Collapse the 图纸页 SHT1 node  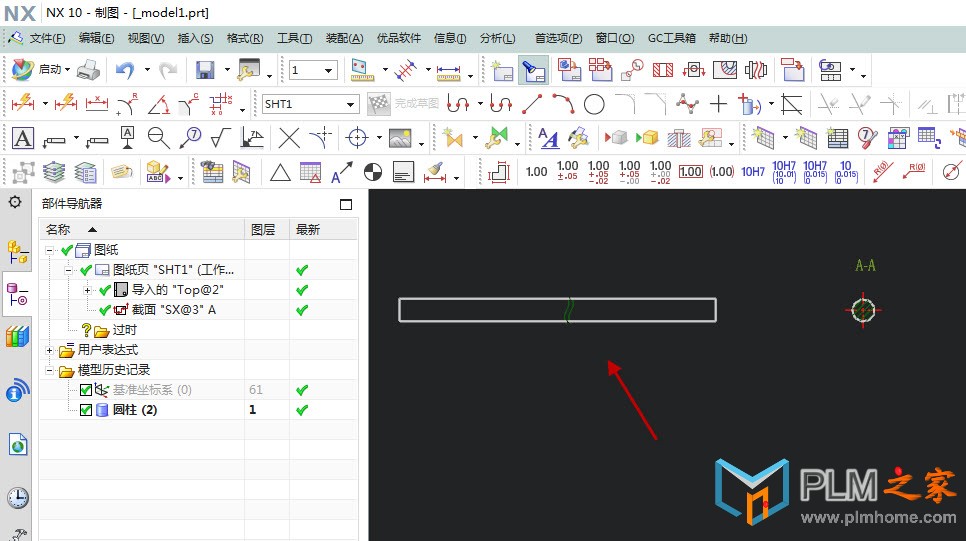click(x=68, y=270)
